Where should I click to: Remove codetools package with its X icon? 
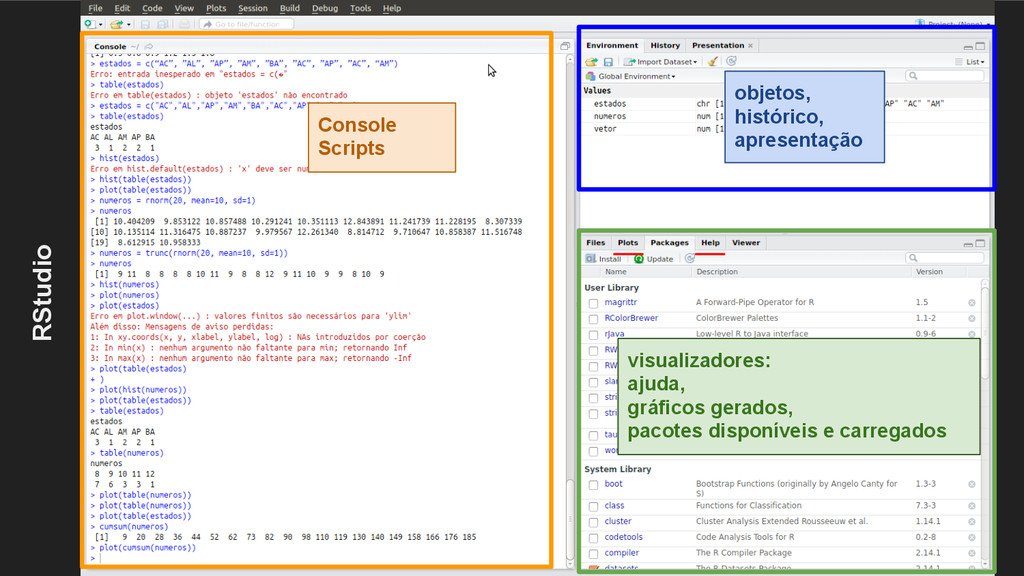pyautogui.click(x=972, y=537)
